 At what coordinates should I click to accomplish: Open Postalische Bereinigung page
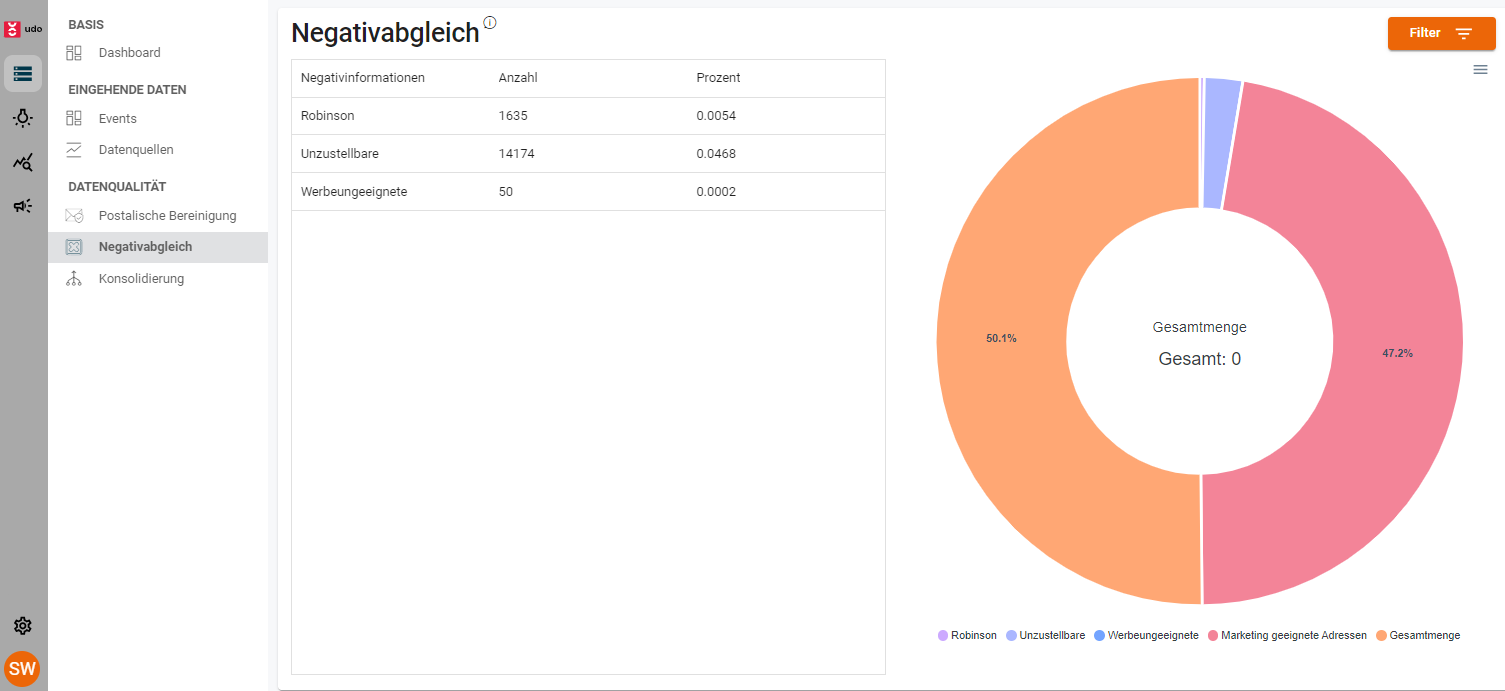pos(167,216)
